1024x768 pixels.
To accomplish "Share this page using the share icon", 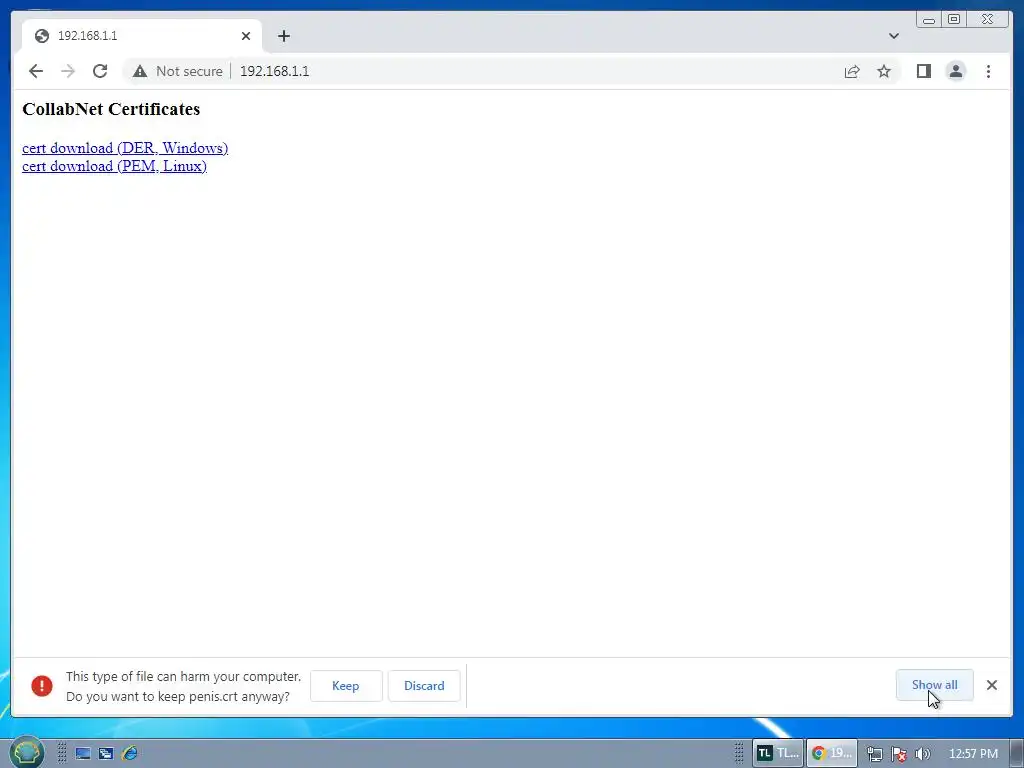I will (x=852, y=71).
